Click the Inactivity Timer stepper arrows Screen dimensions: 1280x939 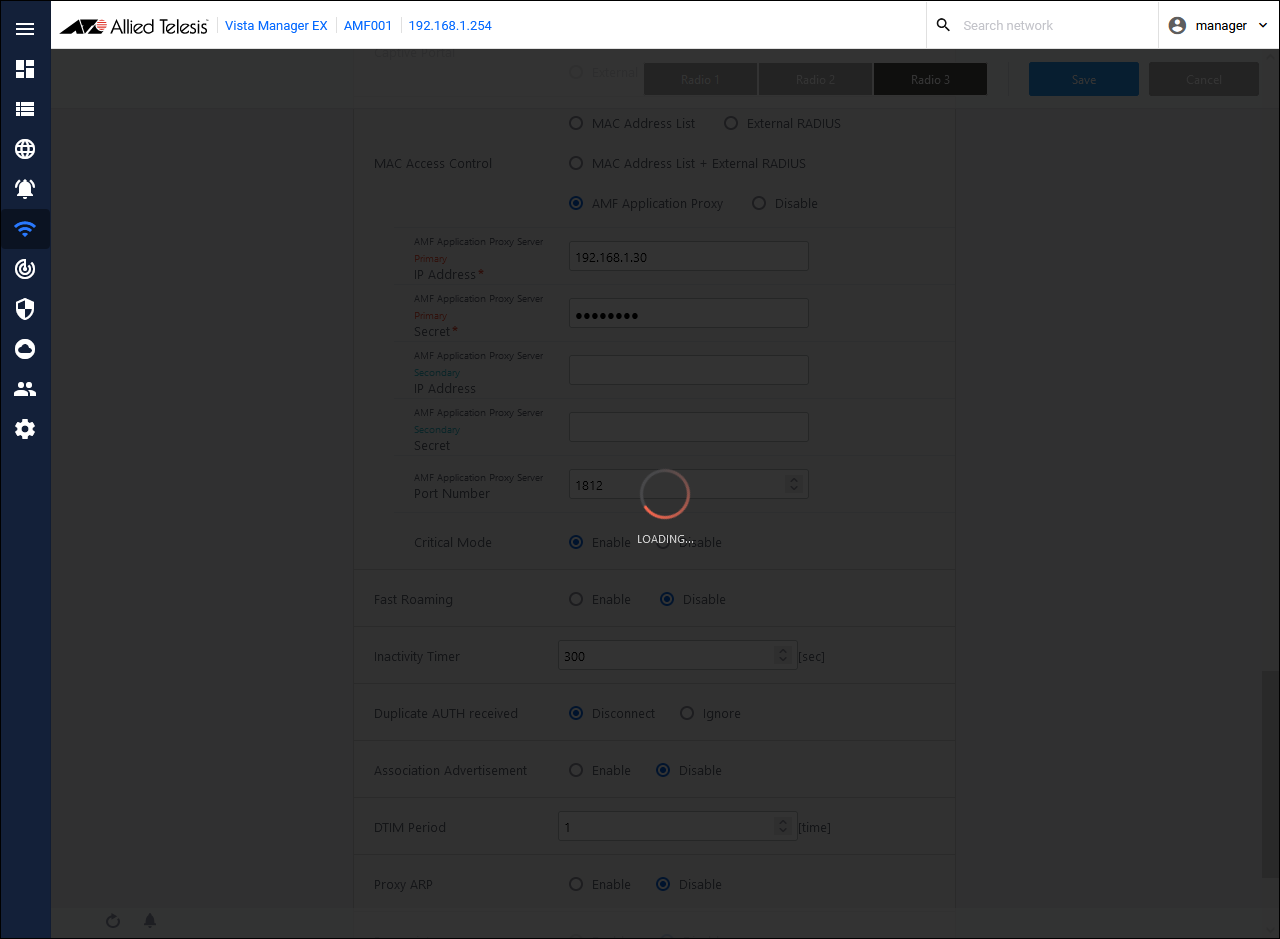783,656
